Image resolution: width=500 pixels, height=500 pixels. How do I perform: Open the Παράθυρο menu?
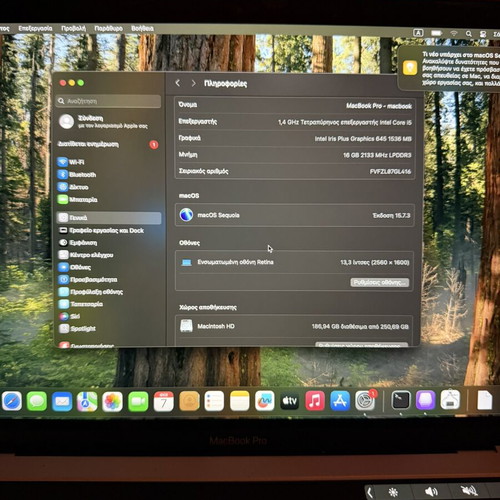[x=108, y=28]
